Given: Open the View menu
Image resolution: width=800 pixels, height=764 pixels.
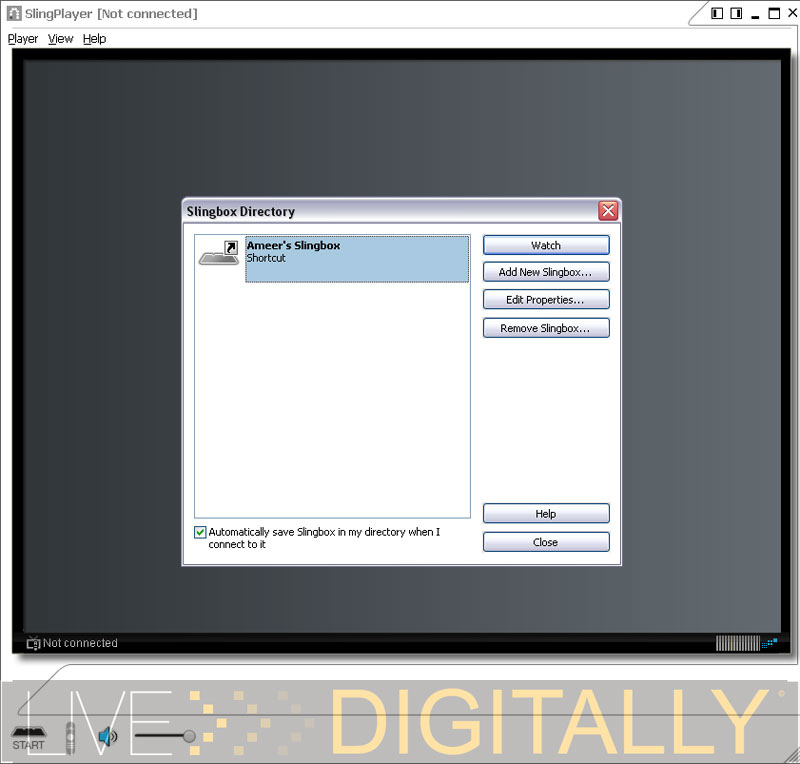Looking at the screenshot, I should [60, 39].
